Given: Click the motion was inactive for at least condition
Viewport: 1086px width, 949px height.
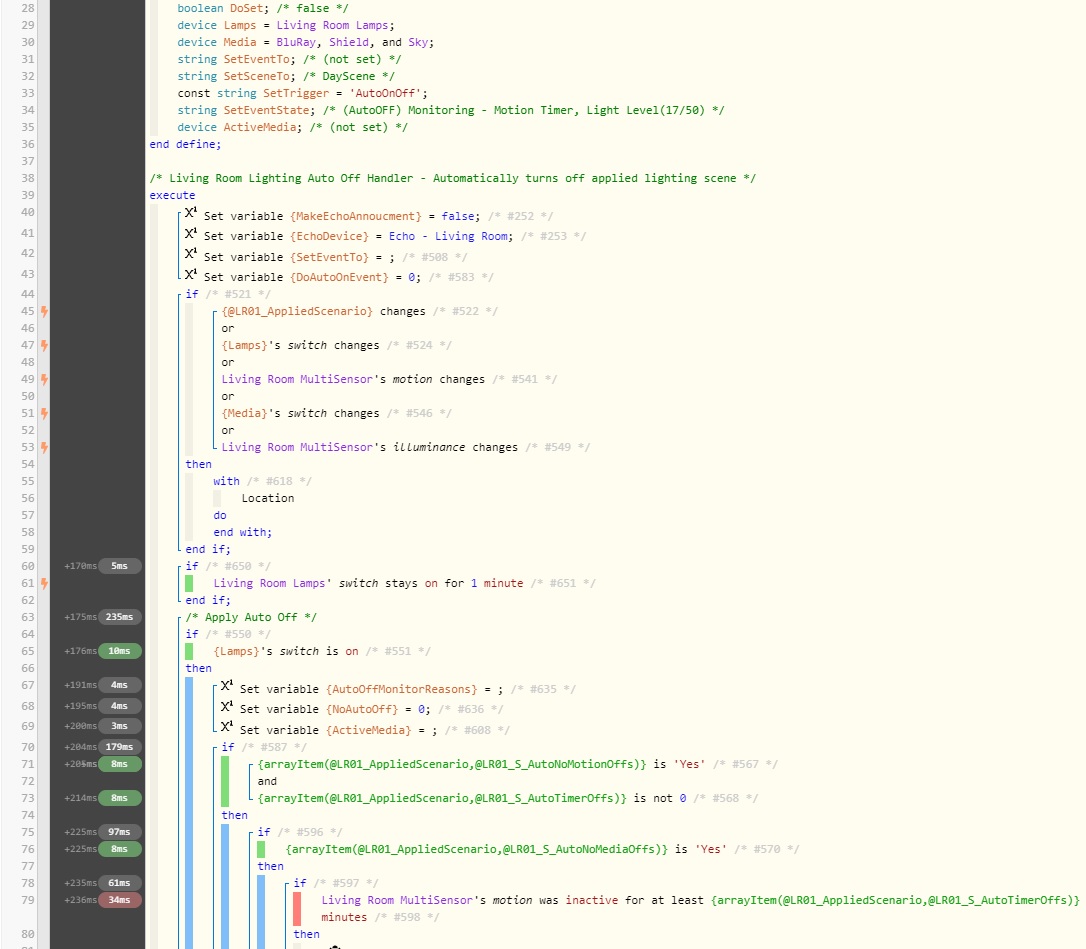Looking at the screenshot, I should pos(700,908).
